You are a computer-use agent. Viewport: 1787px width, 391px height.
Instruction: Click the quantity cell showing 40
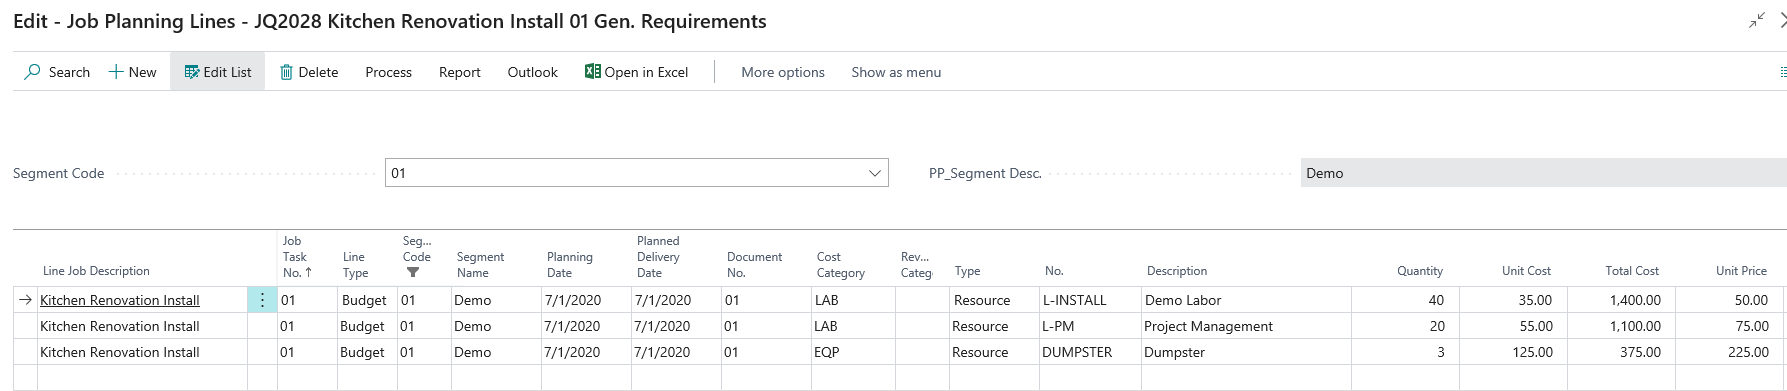pyautogui.click(x=1405, y=300)
